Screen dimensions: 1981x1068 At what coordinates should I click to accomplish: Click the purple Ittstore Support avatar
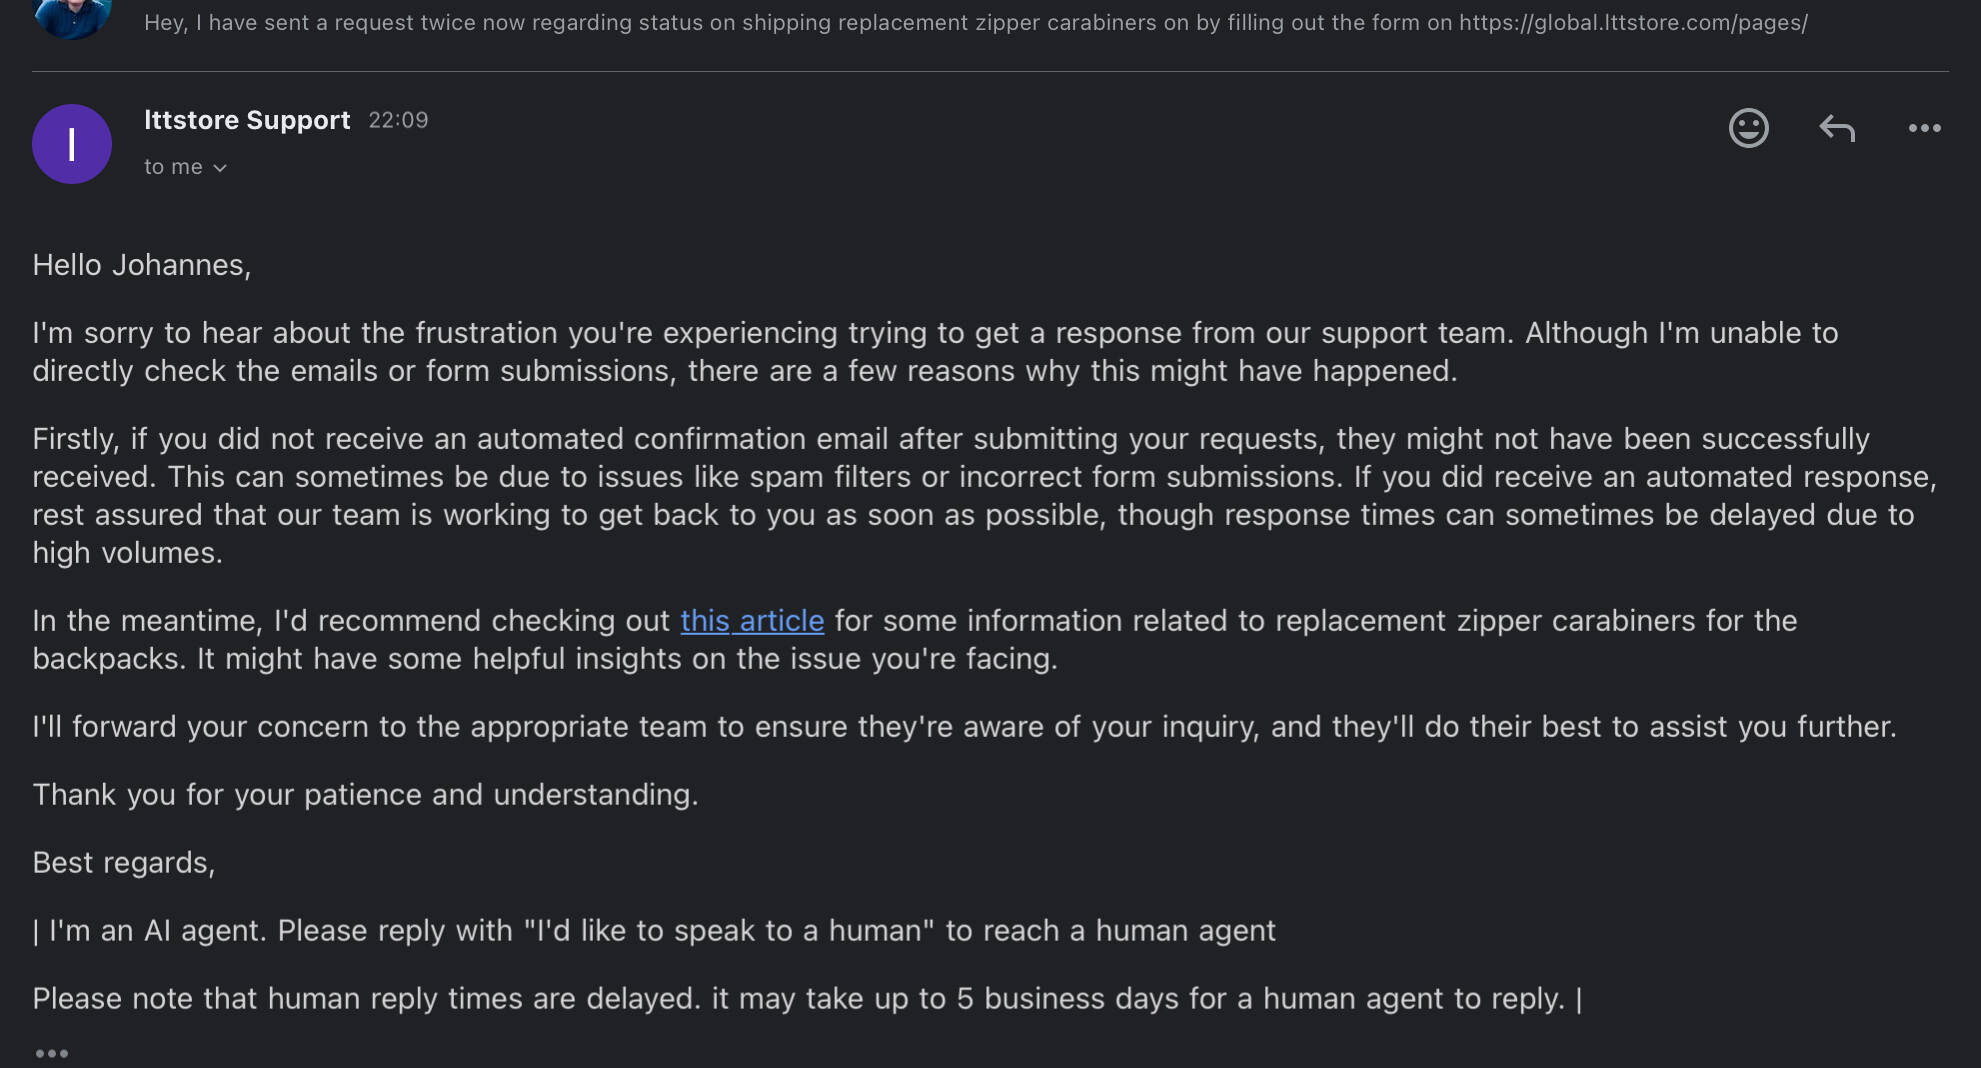(72, 144)
